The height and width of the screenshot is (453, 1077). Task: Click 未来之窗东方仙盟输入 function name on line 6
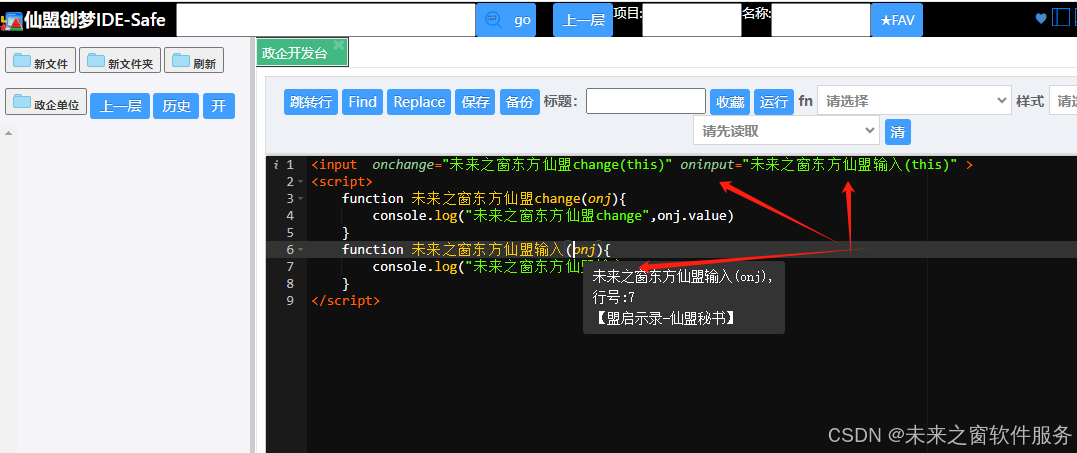click(488, 250)
